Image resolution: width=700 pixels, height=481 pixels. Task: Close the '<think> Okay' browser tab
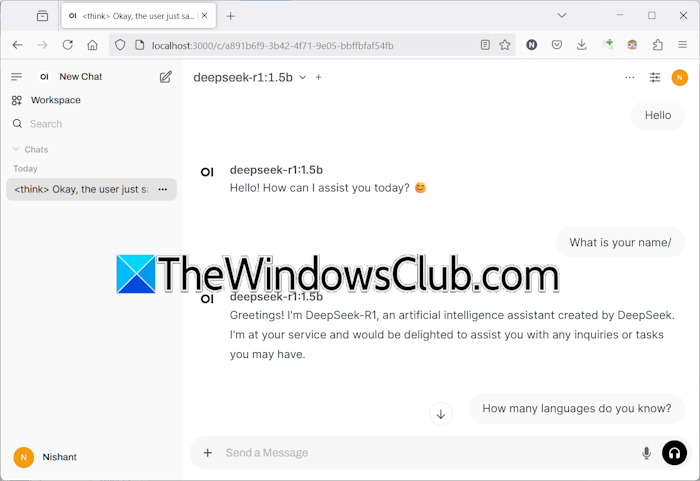pyautogui.click(x=204, y=16)
